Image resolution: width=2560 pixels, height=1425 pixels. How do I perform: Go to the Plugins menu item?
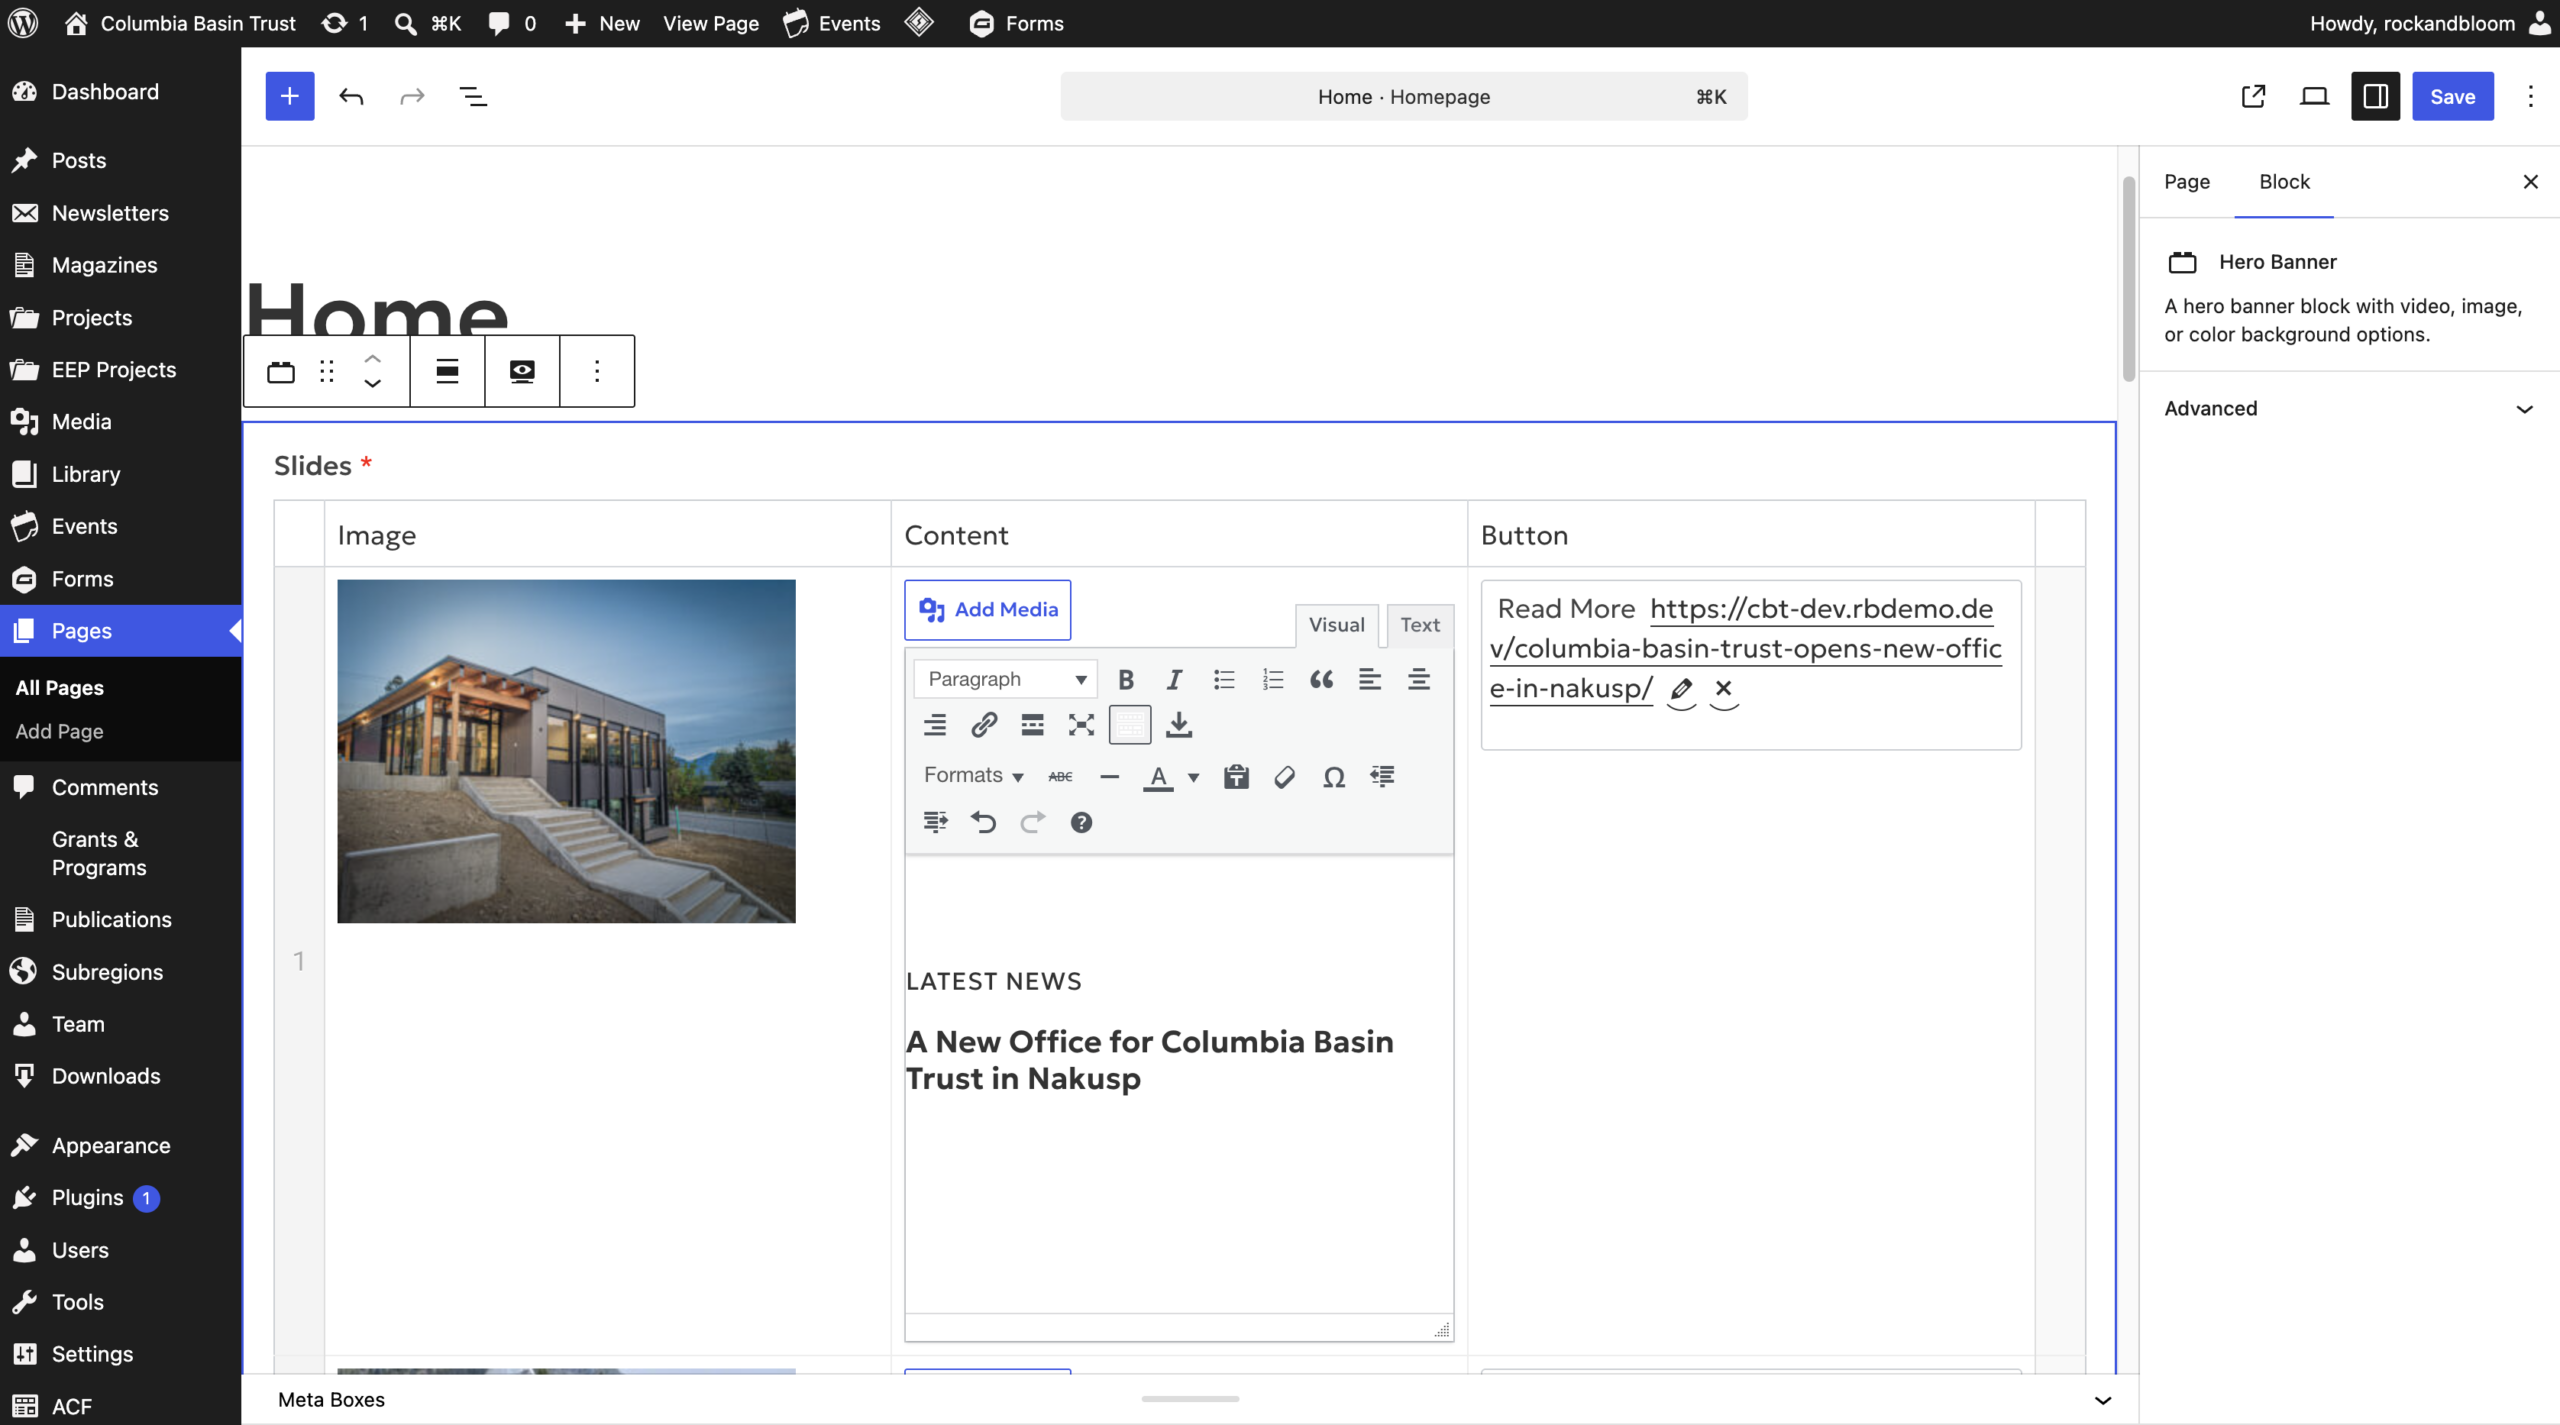(x=121, y=1198)
